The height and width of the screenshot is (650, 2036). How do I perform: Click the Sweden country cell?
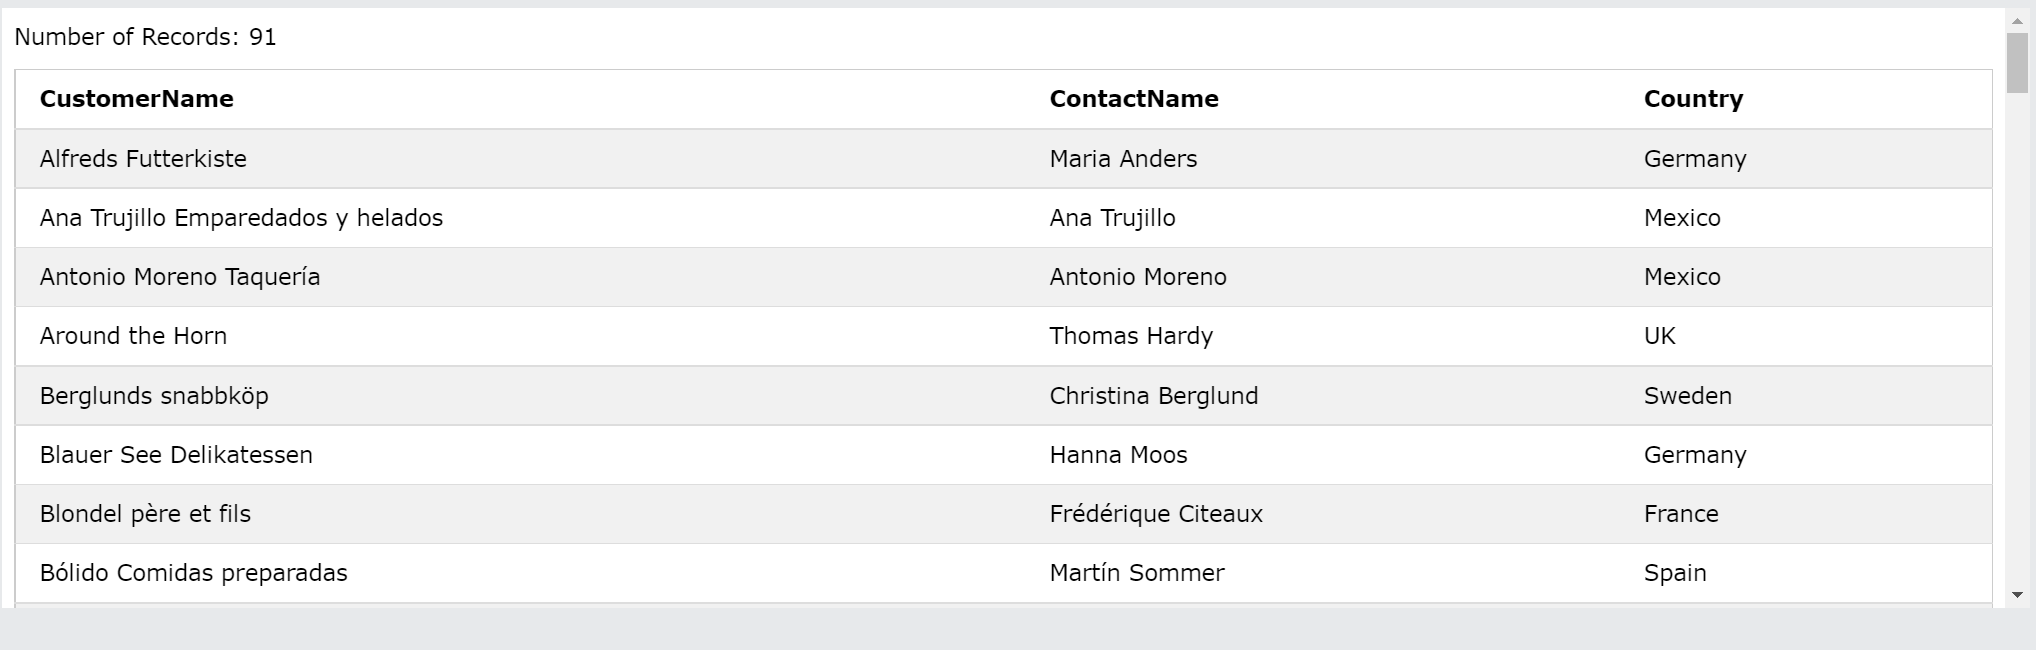[1688, 396]
